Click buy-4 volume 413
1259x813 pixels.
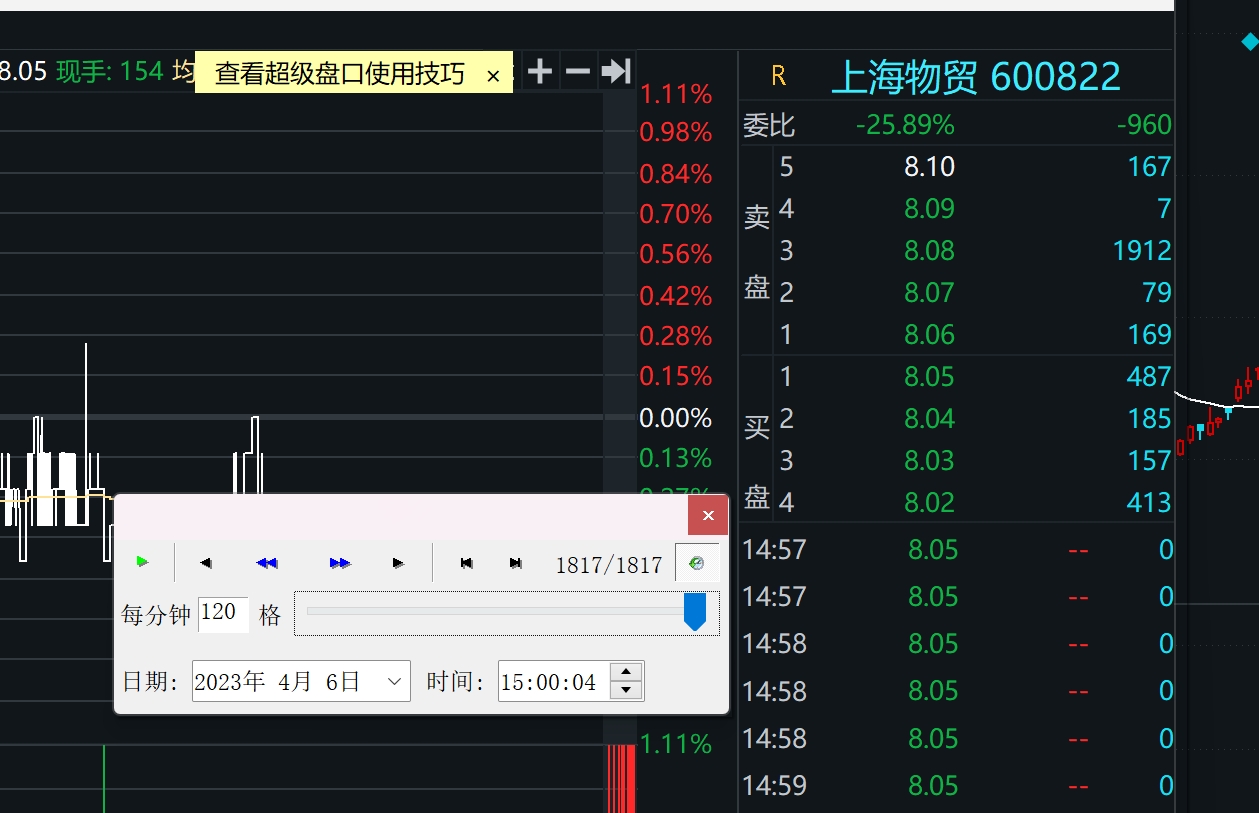[1149, 502]
